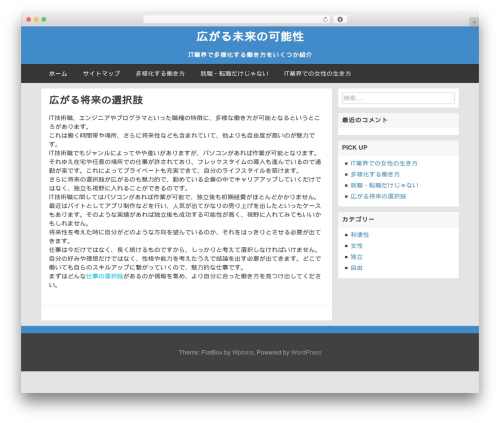The height and width of the screenshot is (423, 500).
Task: Follow the 仕事の選択肢 link in article
Action: point(105,276)
